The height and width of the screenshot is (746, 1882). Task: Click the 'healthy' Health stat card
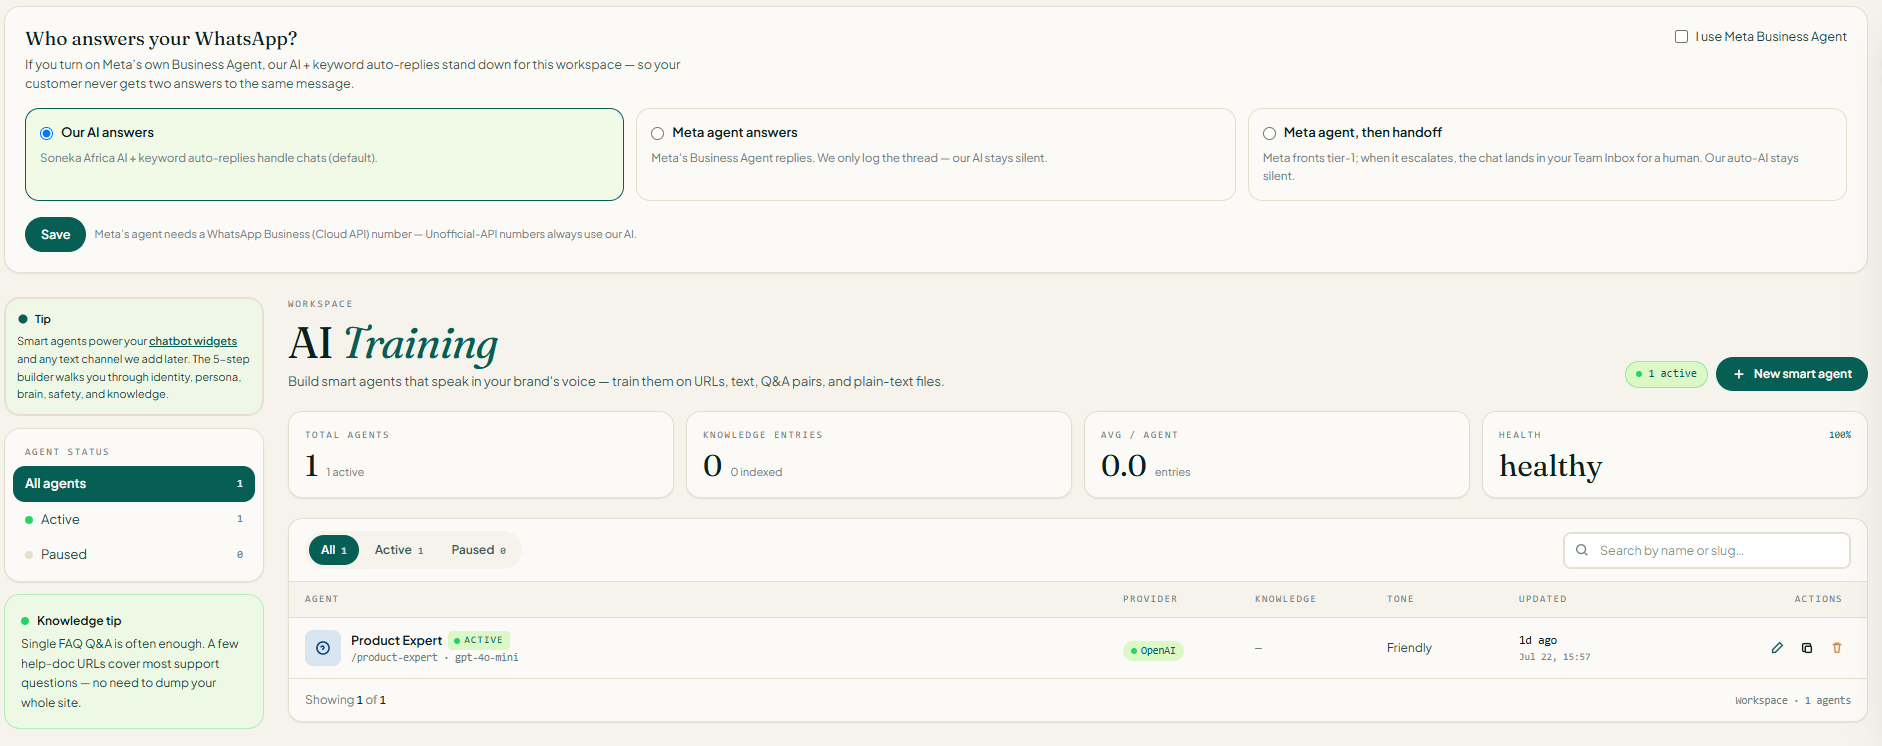[x=1675, y=455]
